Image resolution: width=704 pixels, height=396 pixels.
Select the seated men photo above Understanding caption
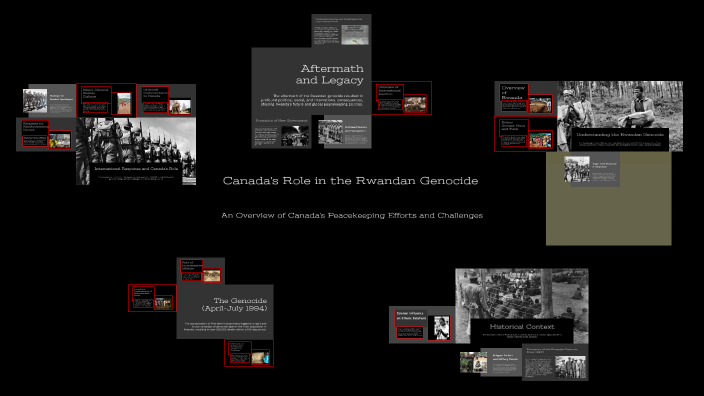click(x=620, y=105)
